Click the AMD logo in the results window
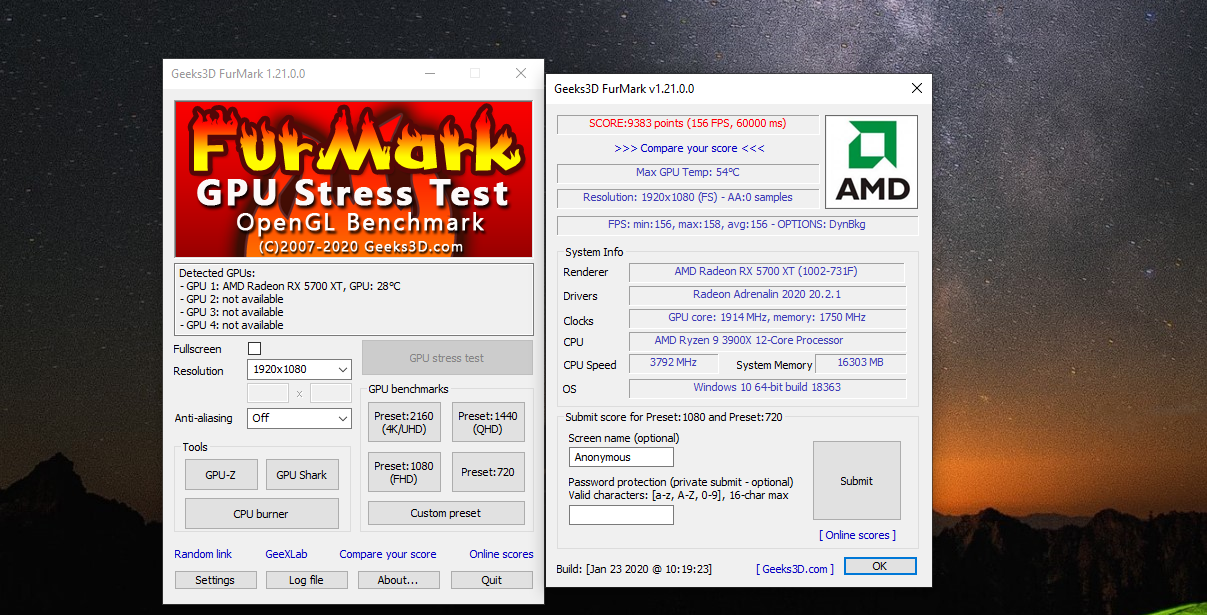The image size is (1207, 615). [871, 162]
